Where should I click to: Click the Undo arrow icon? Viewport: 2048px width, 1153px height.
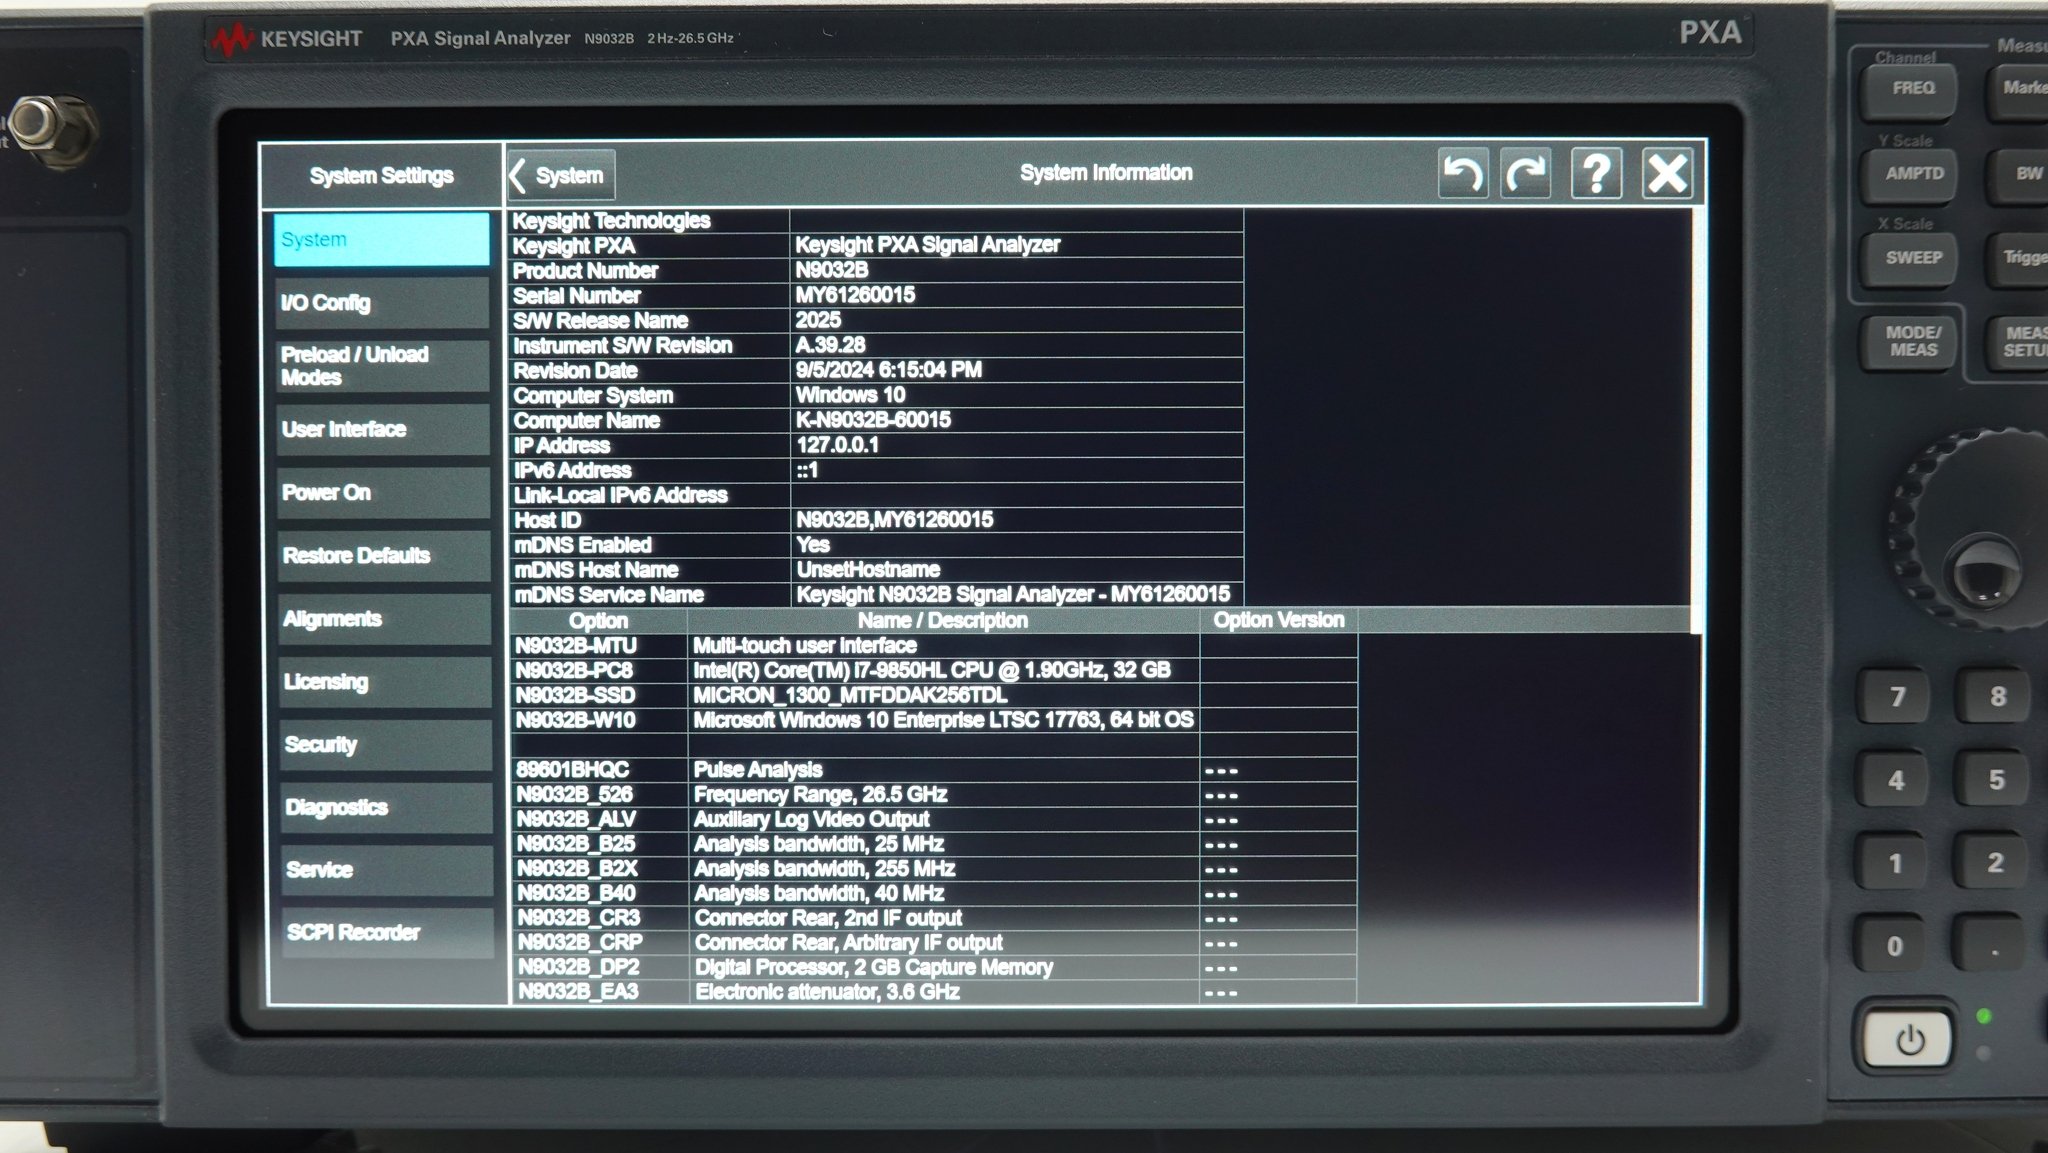(x=1462, y=175)
